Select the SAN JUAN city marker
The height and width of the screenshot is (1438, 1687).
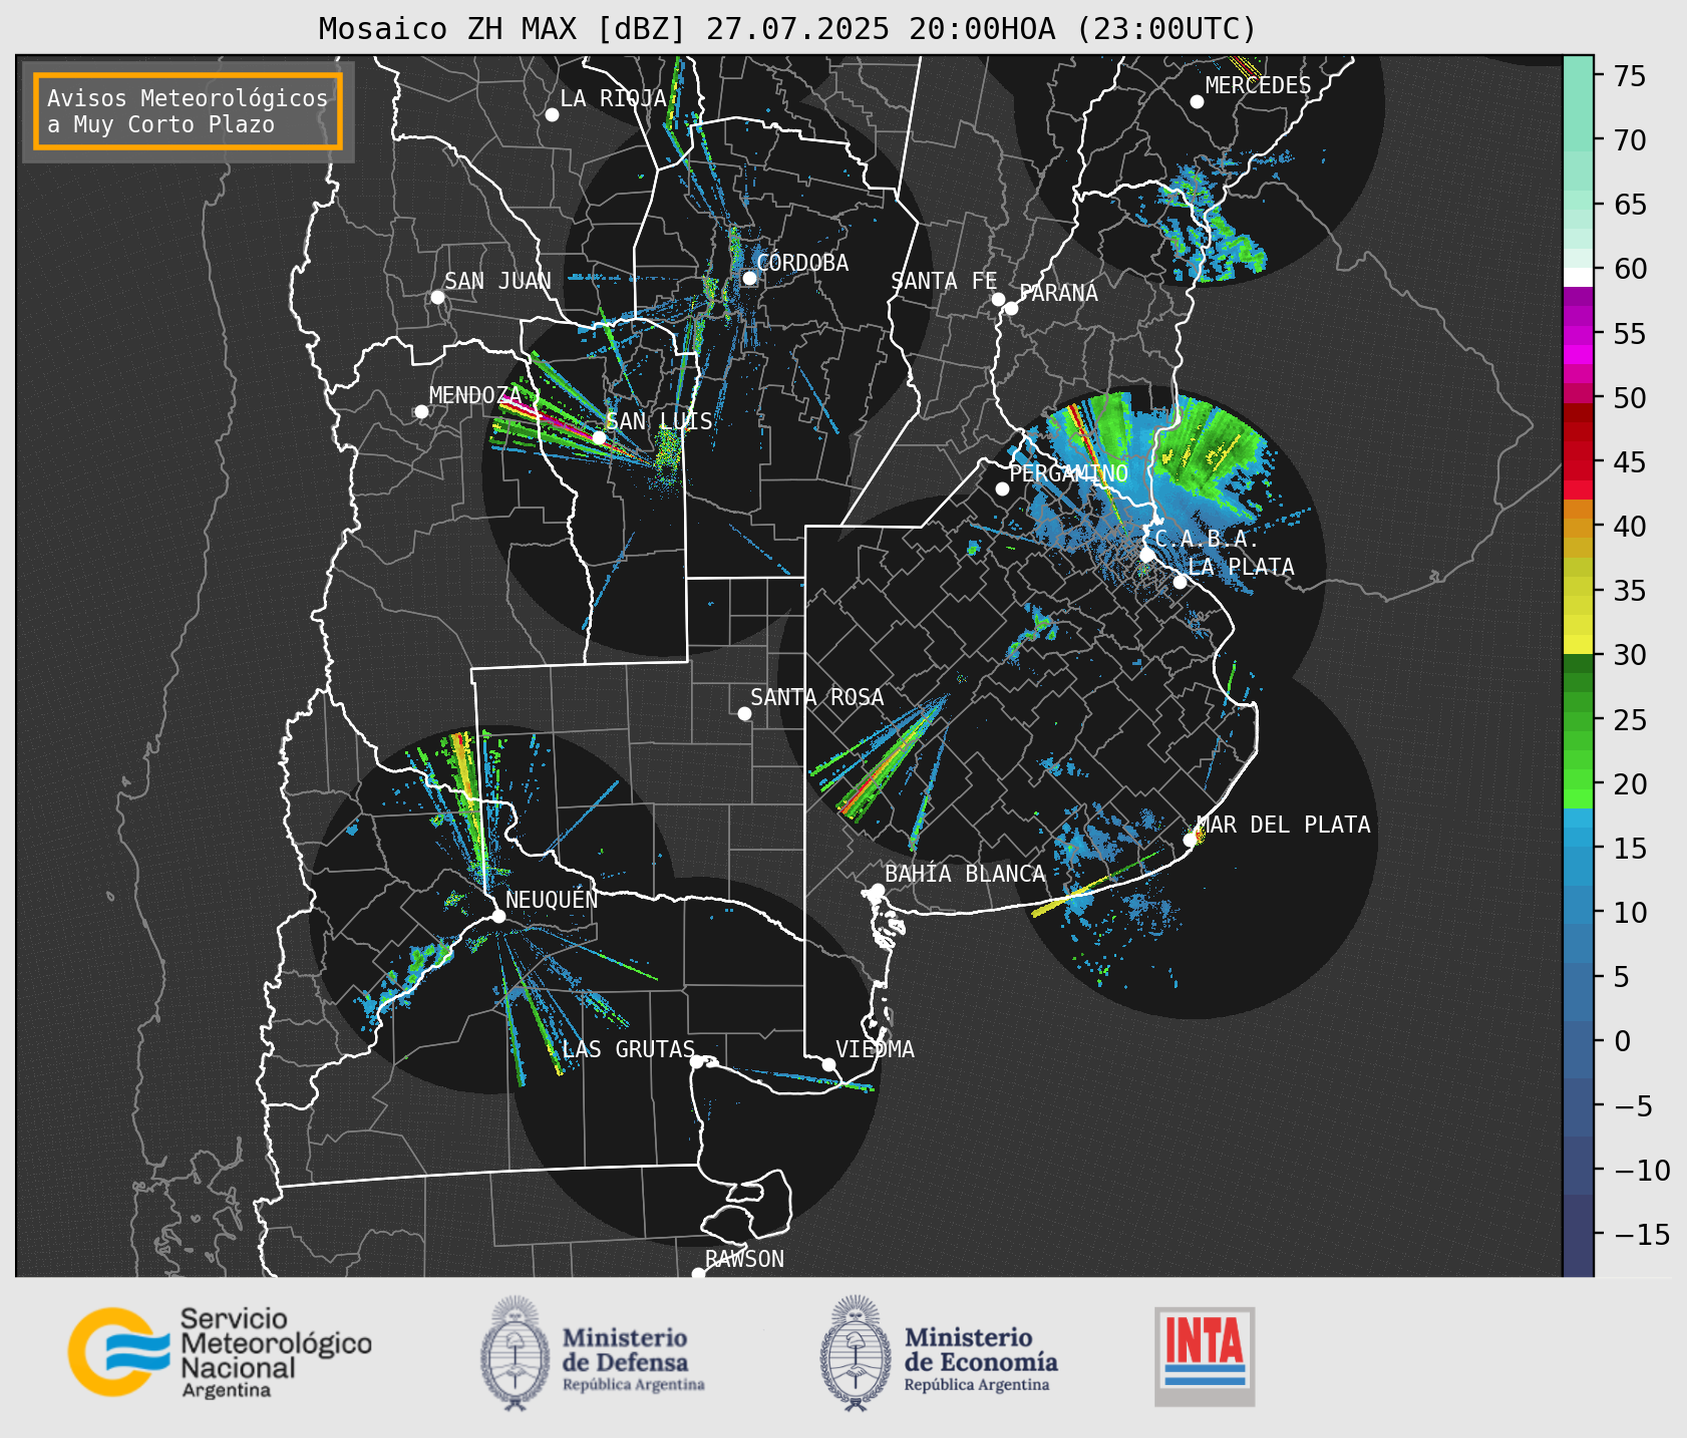coord(437,297)
